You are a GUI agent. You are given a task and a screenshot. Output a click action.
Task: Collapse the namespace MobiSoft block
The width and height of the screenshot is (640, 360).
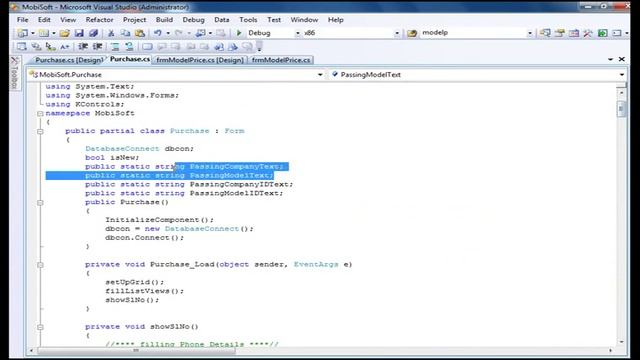40,114
